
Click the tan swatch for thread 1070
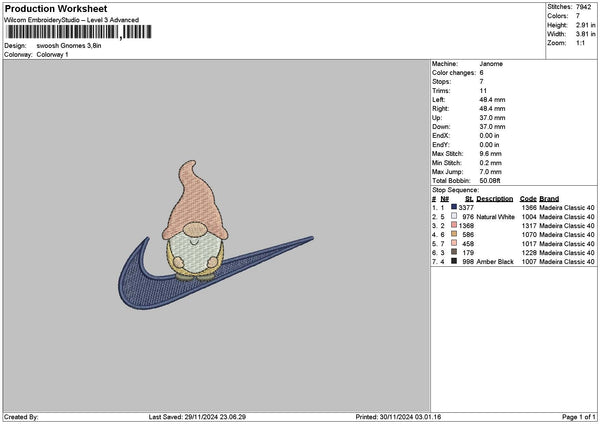click(x=454, y=234)
